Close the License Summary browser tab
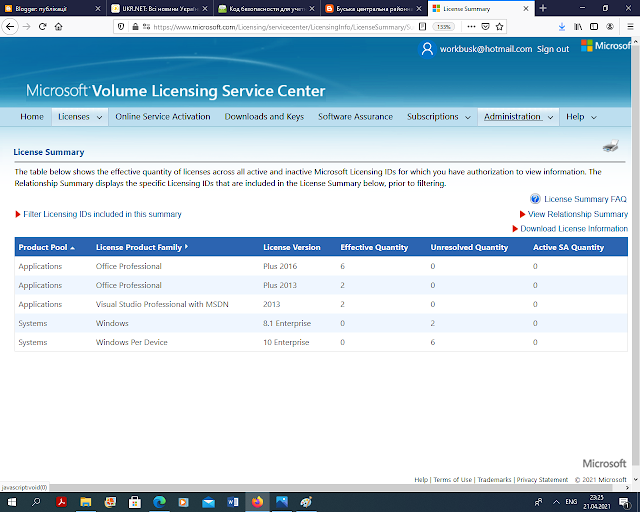This screenshot has width=640, height=512. [526, 8]
